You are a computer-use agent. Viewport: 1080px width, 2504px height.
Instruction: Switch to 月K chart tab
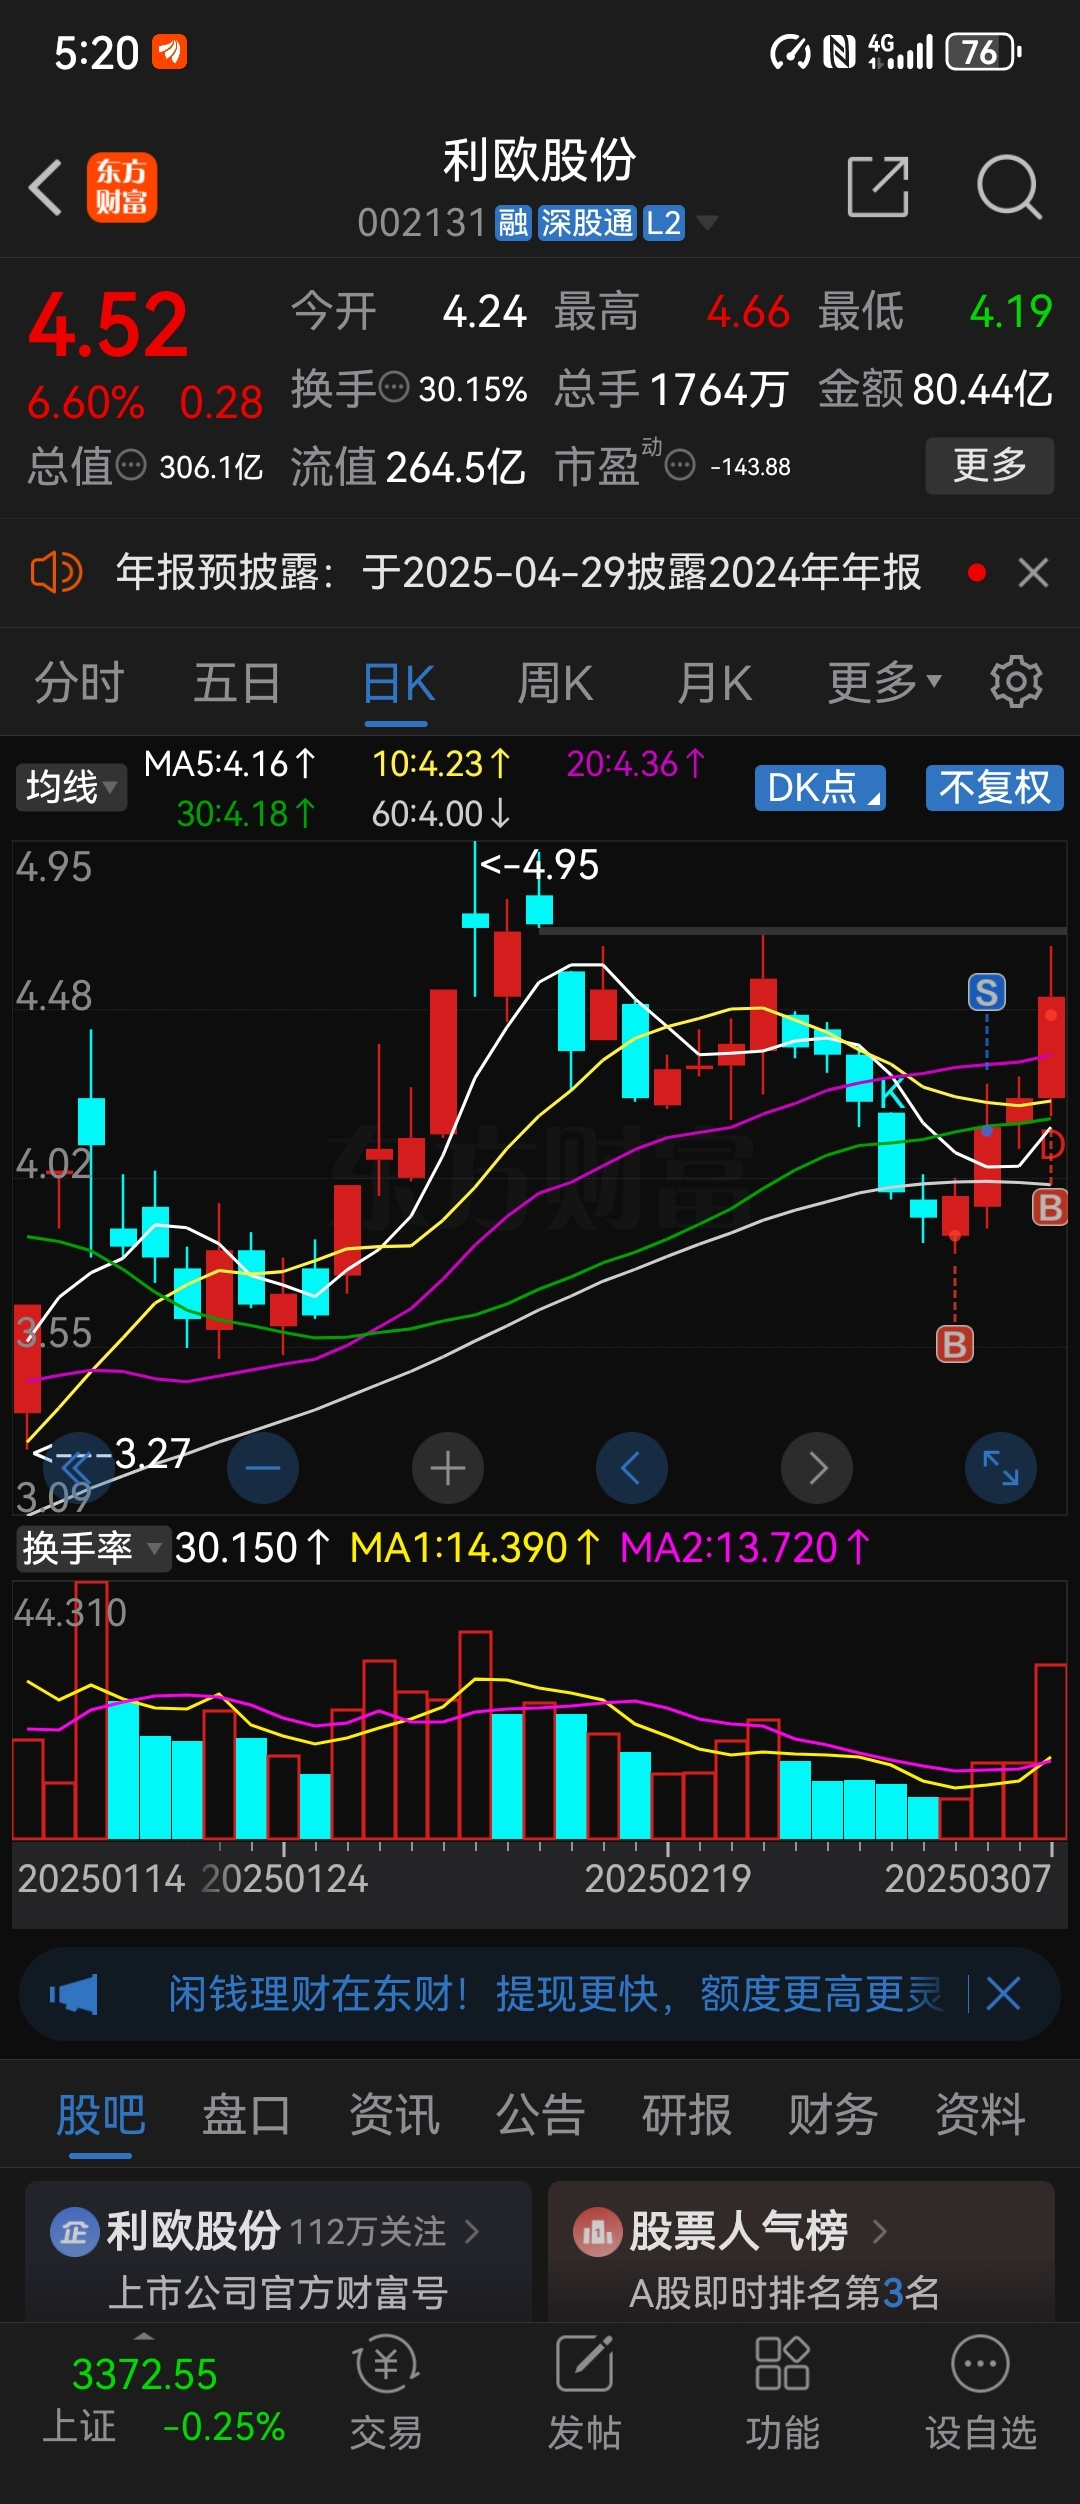(x=714, y=683)
